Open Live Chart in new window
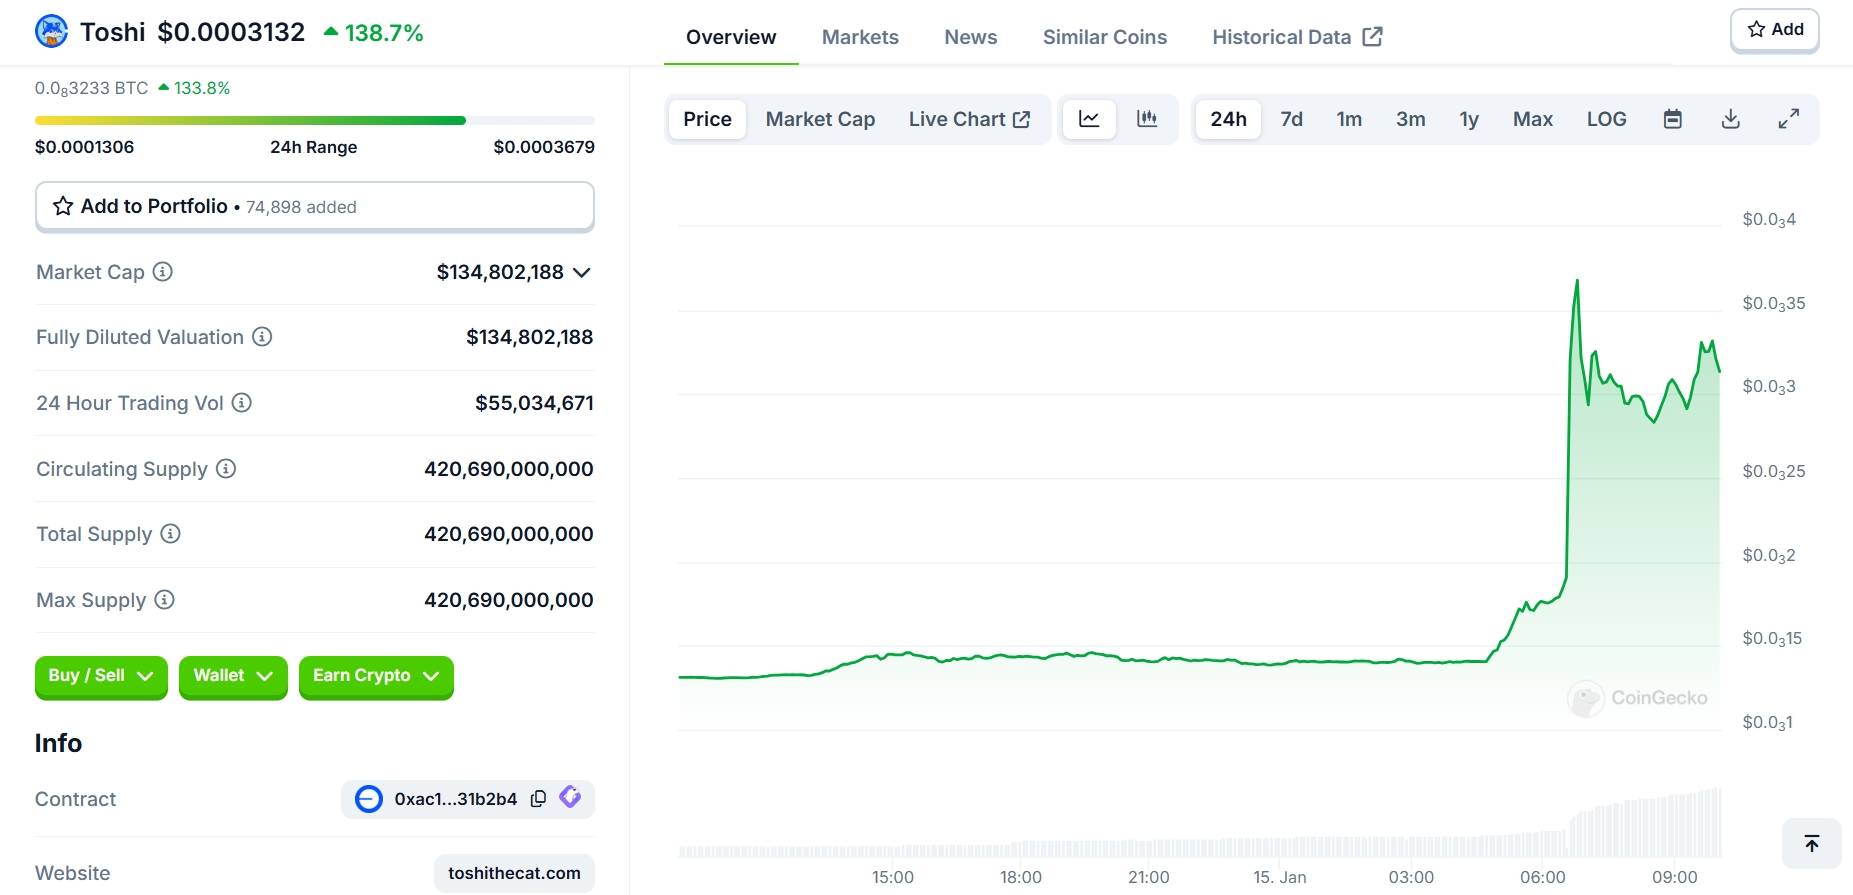The image size is (1853, 895). [969, 119]
